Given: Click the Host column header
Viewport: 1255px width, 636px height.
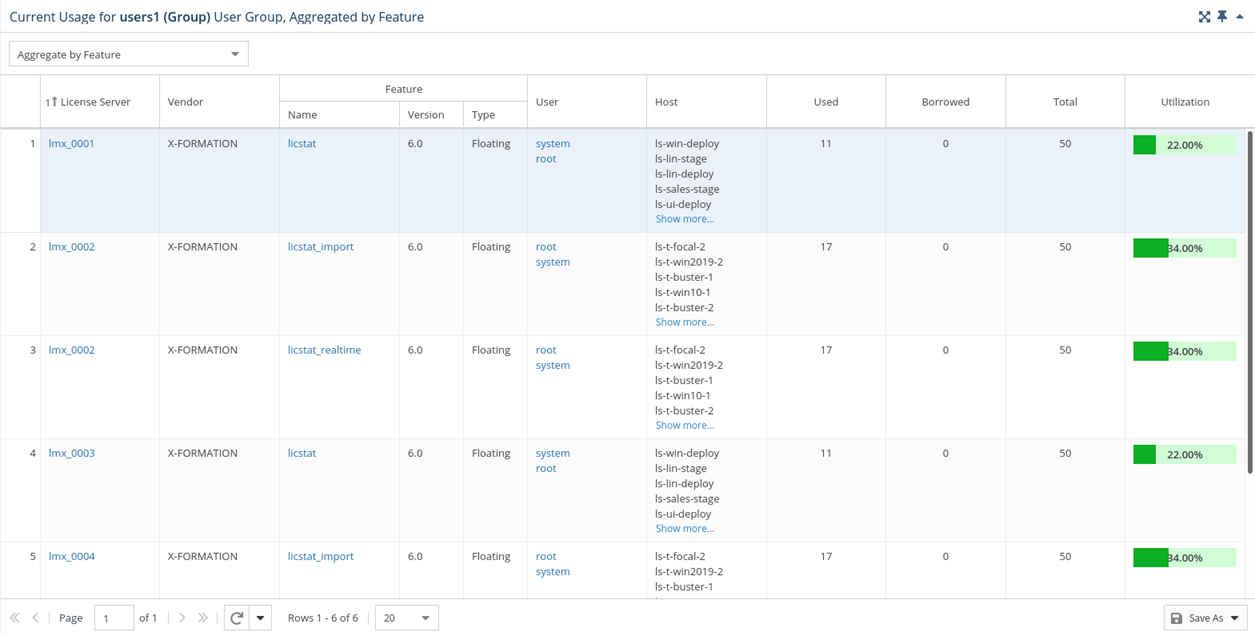Looking at the screenshot, I should coord(707,102).
